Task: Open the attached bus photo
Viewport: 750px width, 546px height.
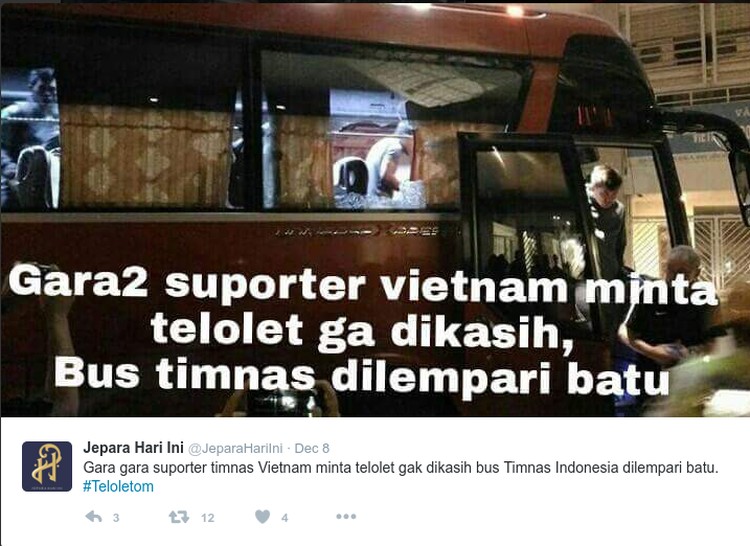Action: (375, 208)
